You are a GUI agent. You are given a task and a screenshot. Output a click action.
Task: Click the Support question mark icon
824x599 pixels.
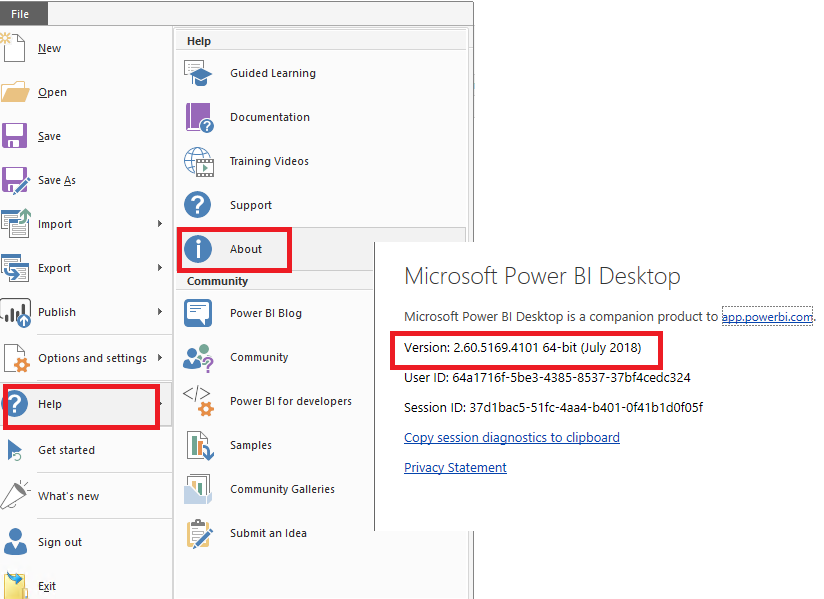point(198,205)
